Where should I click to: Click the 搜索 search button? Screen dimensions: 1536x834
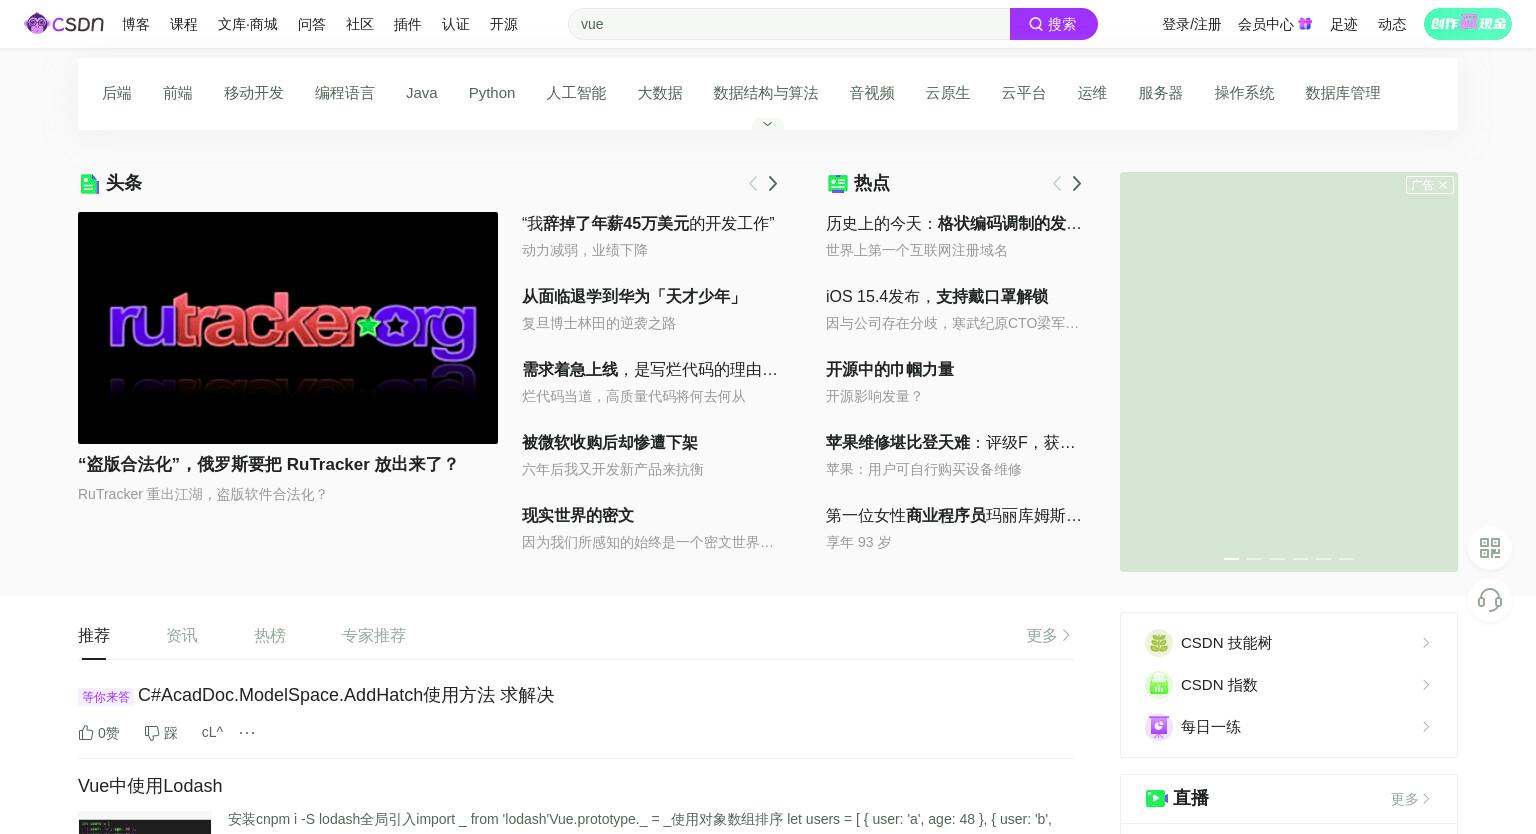[1053, 24]
